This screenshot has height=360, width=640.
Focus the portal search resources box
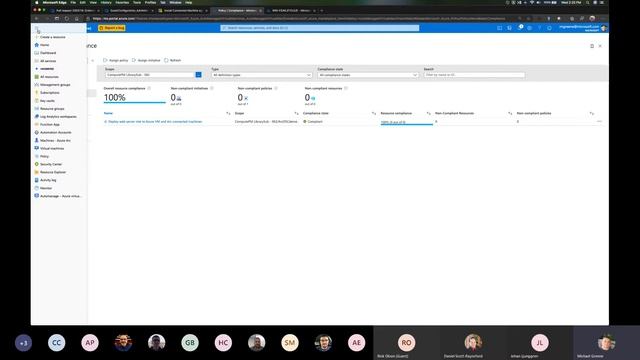320,28
